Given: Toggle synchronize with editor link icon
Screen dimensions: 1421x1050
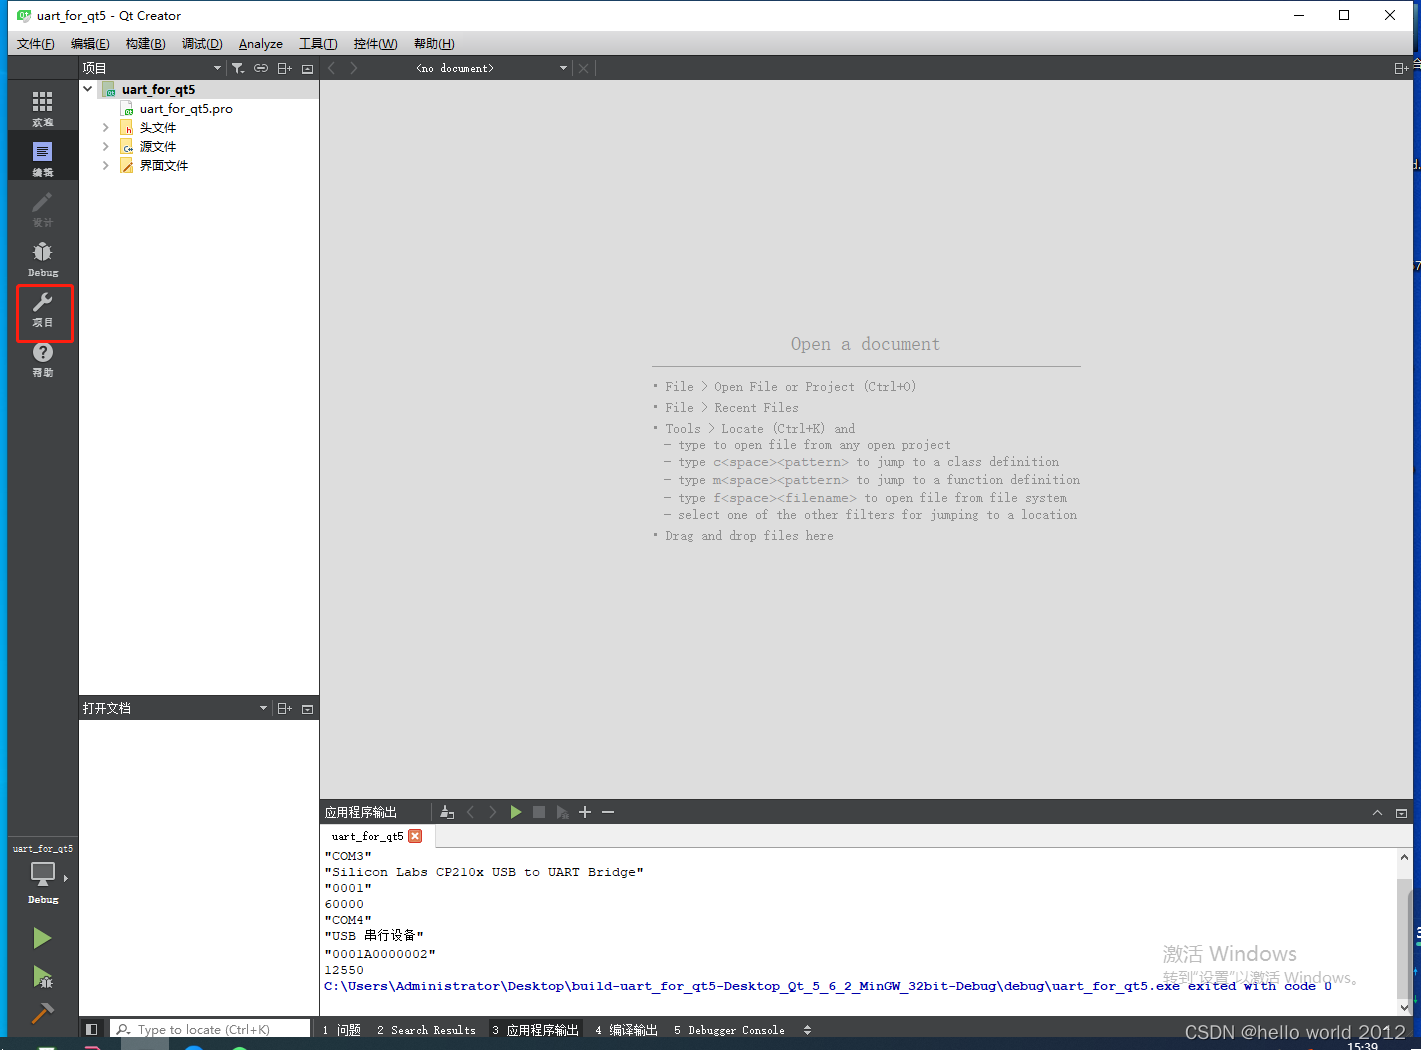Looking at the screenshot, I should tap(261, 68).
